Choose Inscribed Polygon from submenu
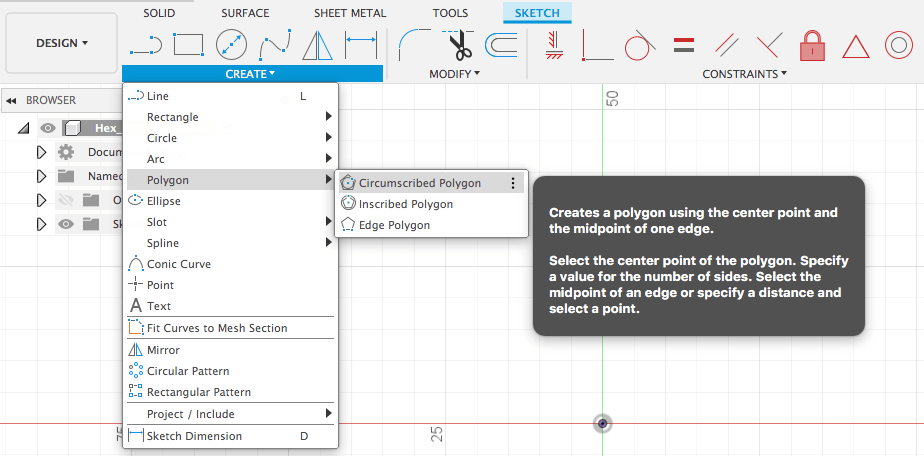The image size is (924, 456). [x=405, y=204]
